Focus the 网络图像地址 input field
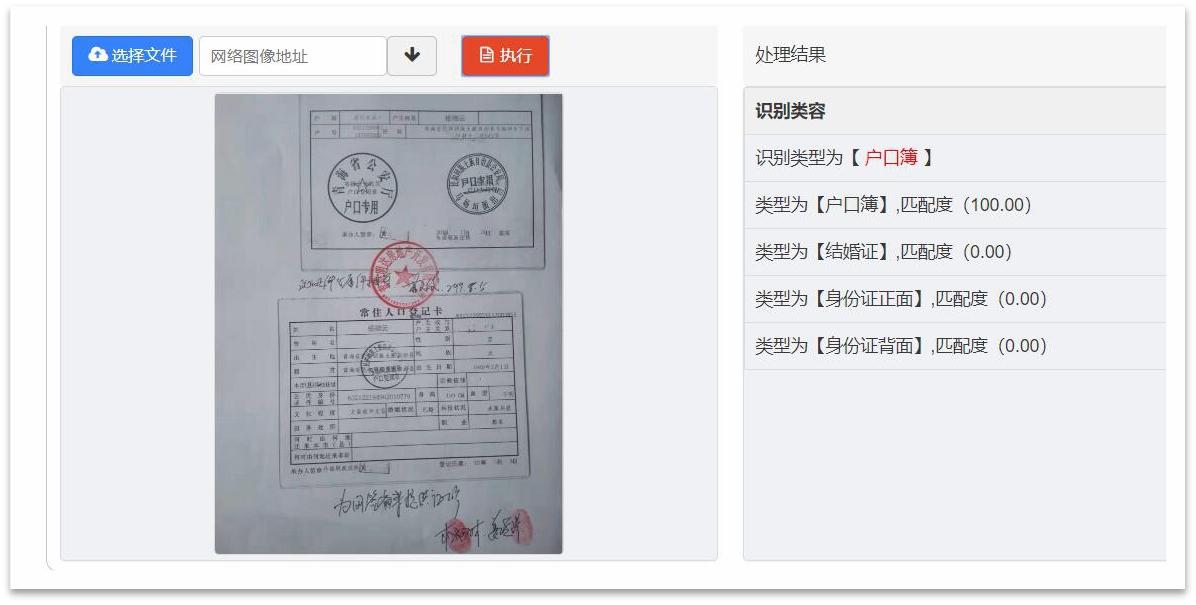The image size is (1196, 605). (x=293, y=56)
